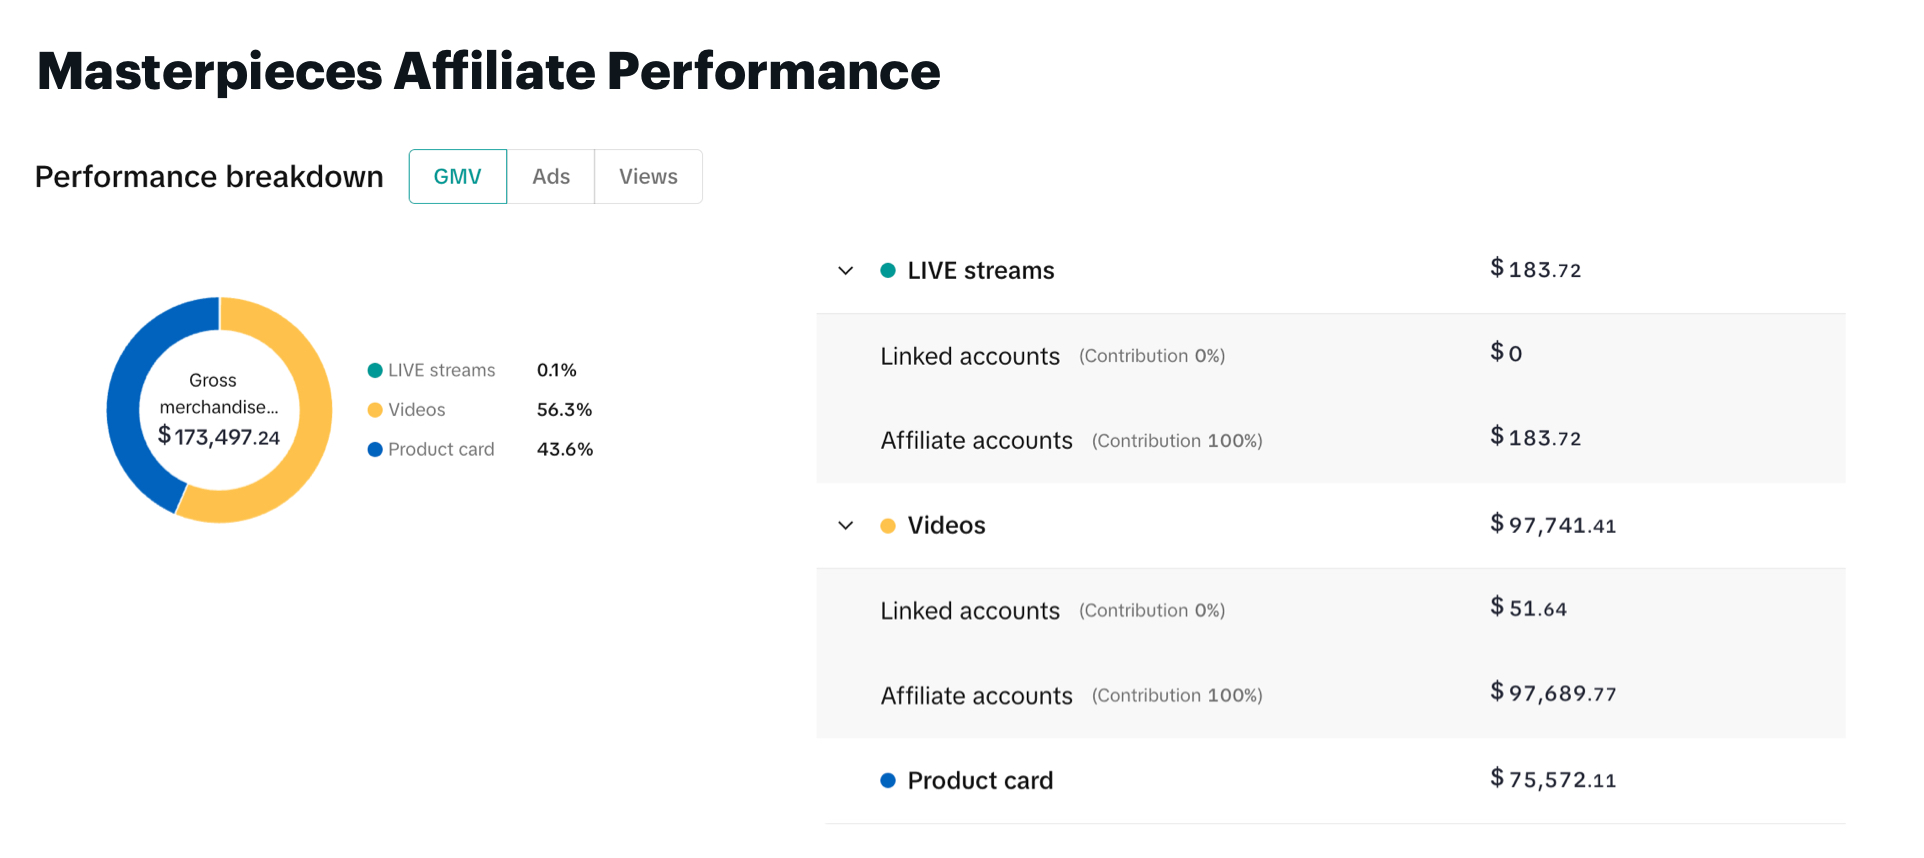Viewport: 1924px width, 858px height.
Task: Click the Videos $97,741.41 amount
Action: 1552,525
